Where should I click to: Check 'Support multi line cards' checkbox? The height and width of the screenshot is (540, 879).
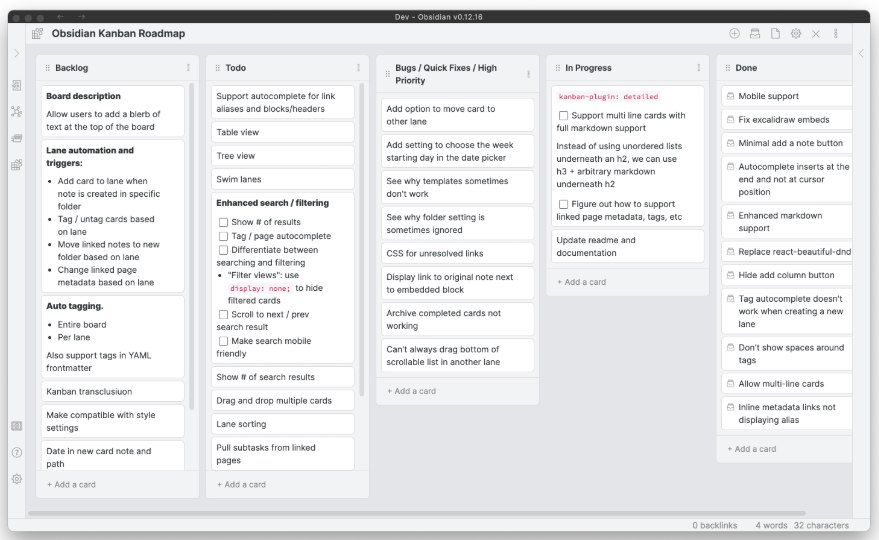tap(563, 116)
